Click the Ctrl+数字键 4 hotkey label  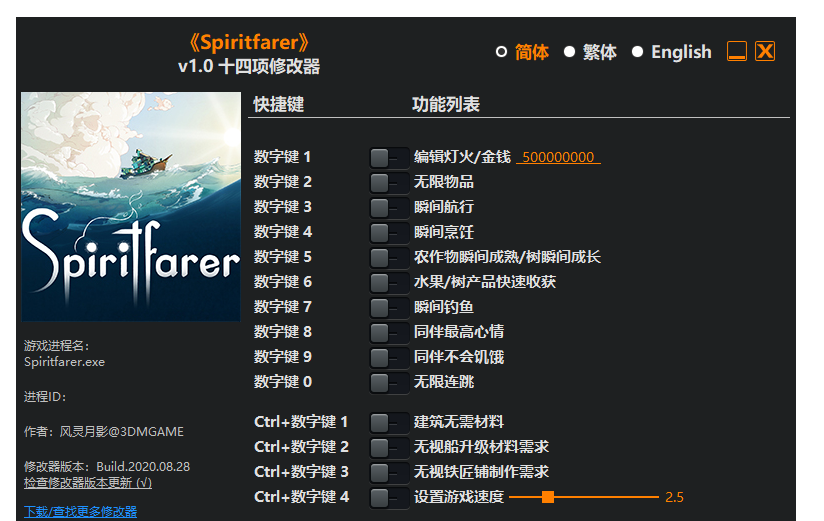pos(301,497)
